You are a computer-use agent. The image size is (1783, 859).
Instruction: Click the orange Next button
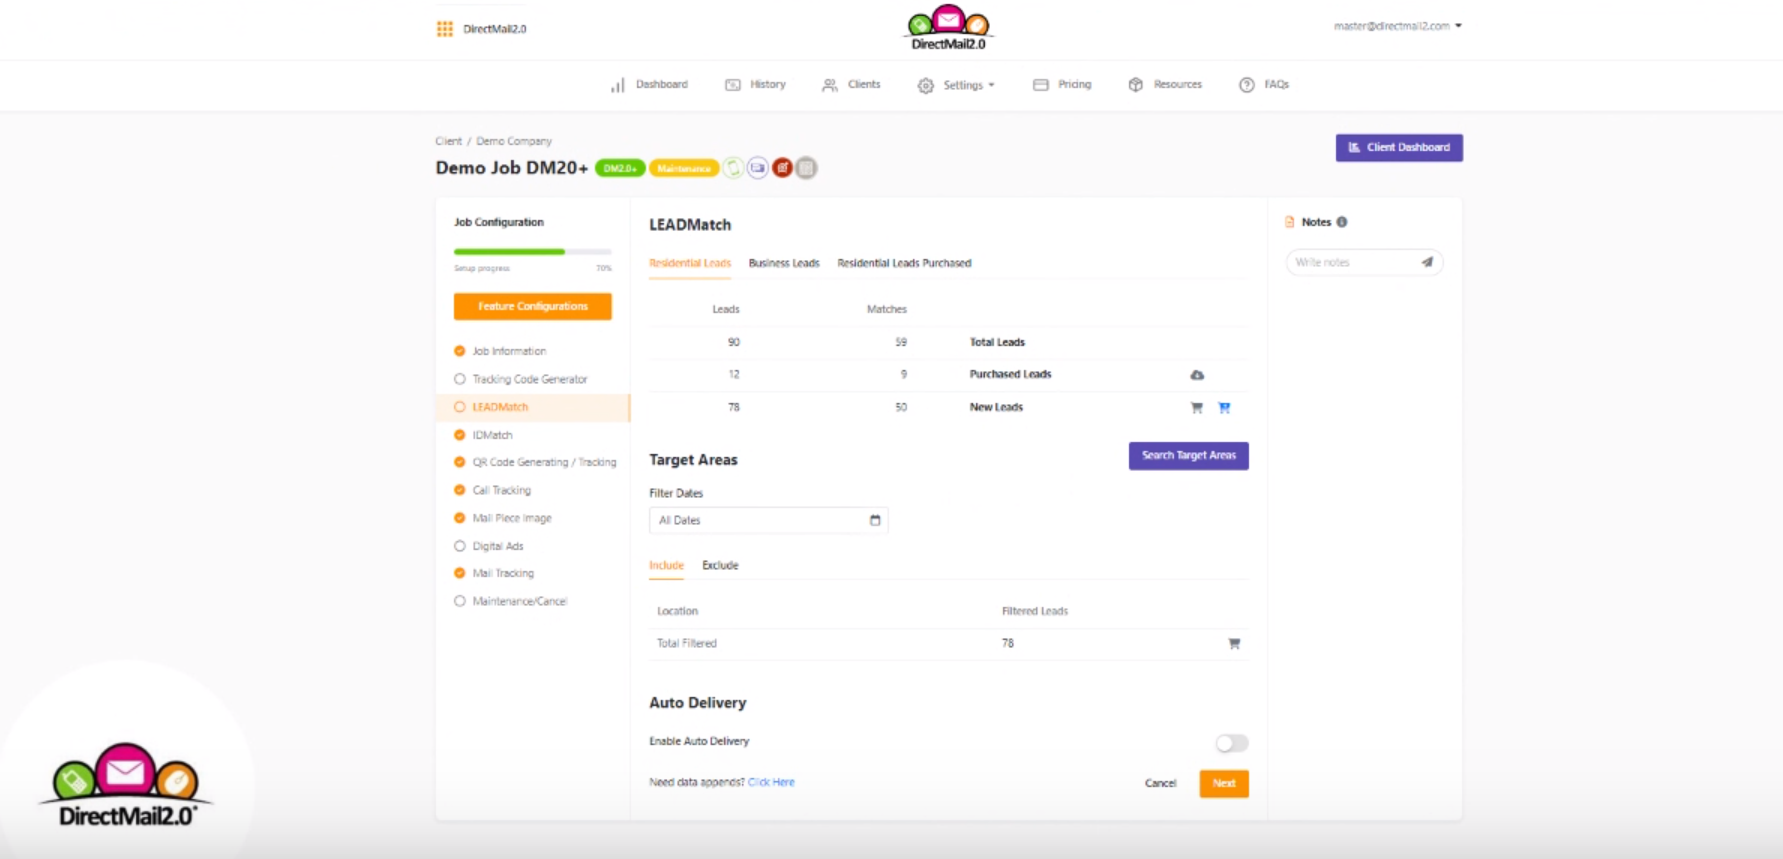click(1224, 783)
